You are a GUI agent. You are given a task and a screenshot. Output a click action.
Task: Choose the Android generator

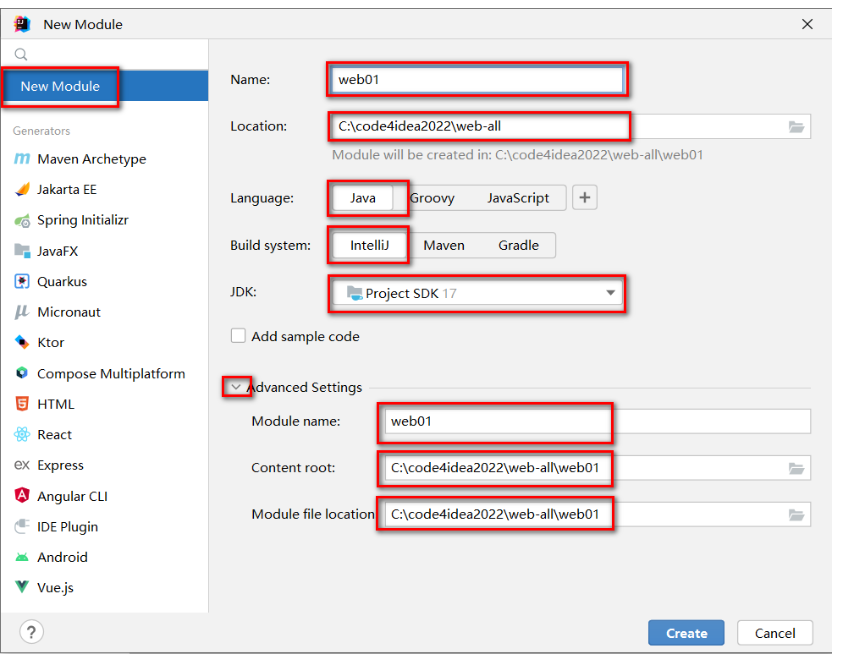tap(50, 557)
